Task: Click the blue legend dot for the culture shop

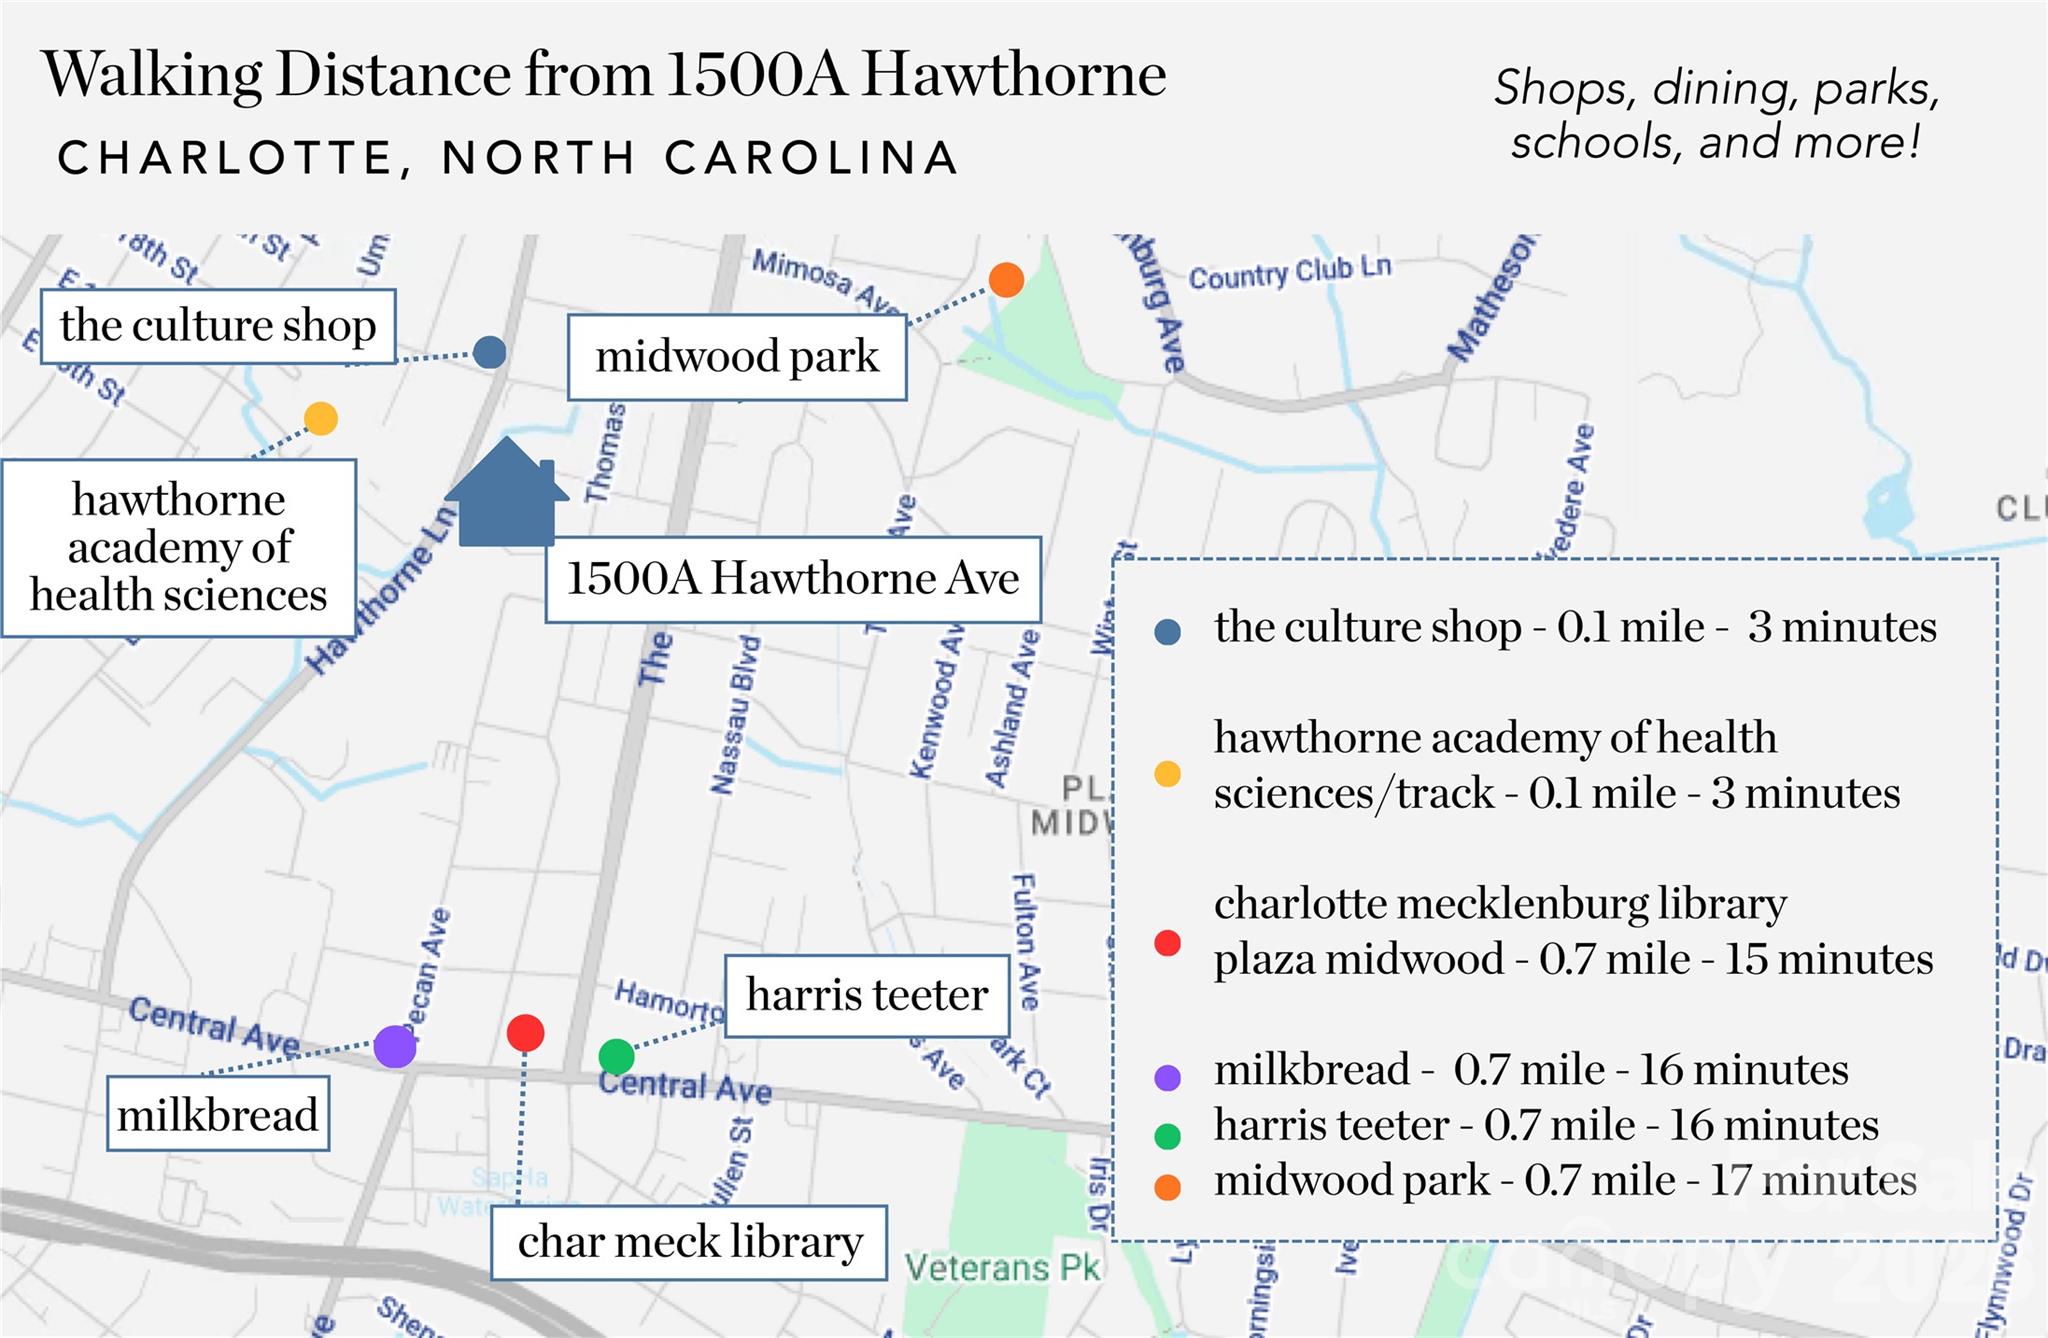Action: (1168, 631)
